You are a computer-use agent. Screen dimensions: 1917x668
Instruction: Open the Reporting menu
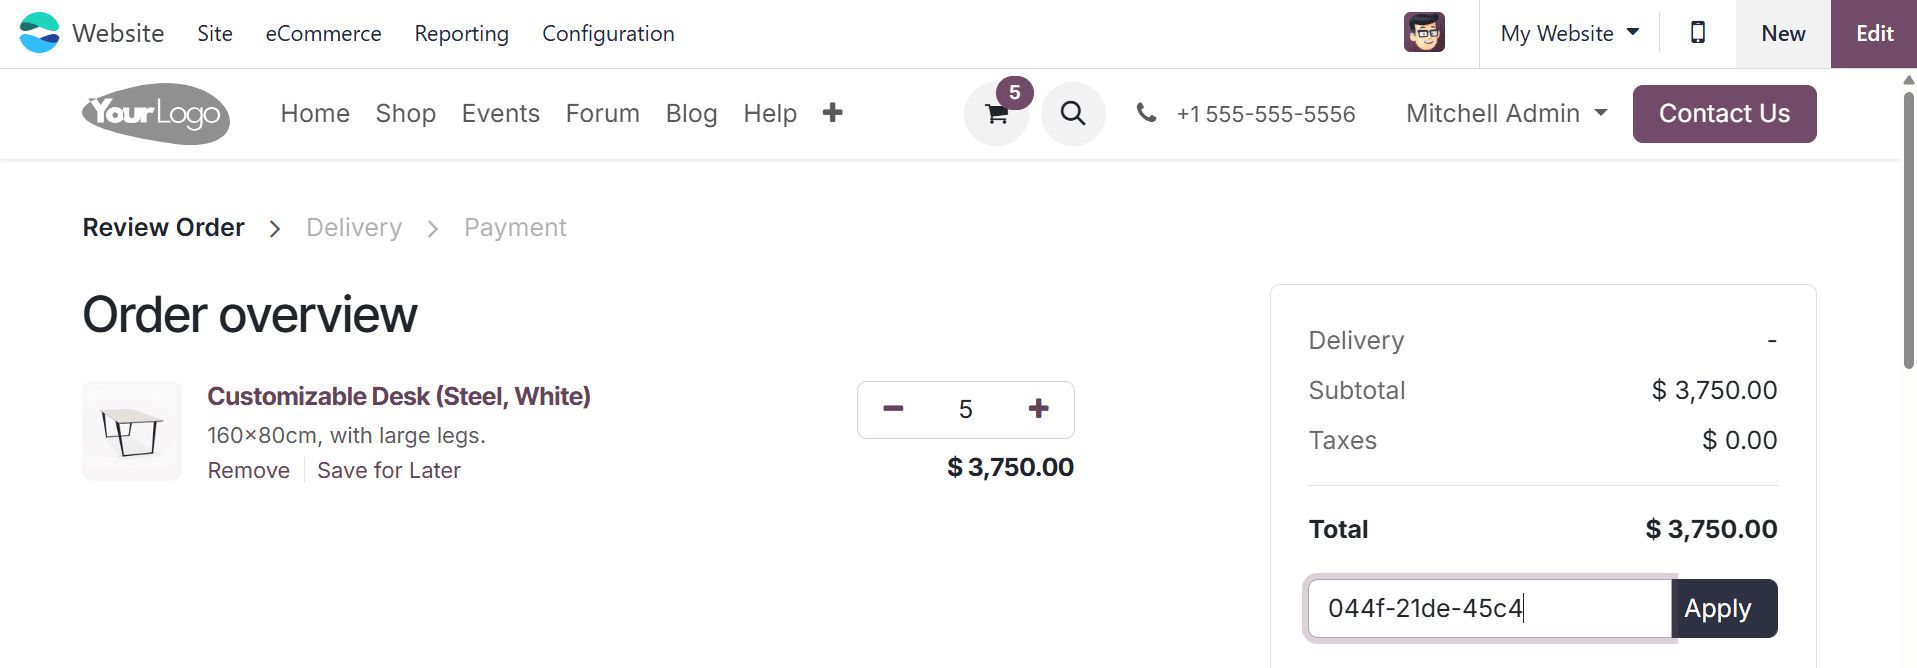coord(461,33)
